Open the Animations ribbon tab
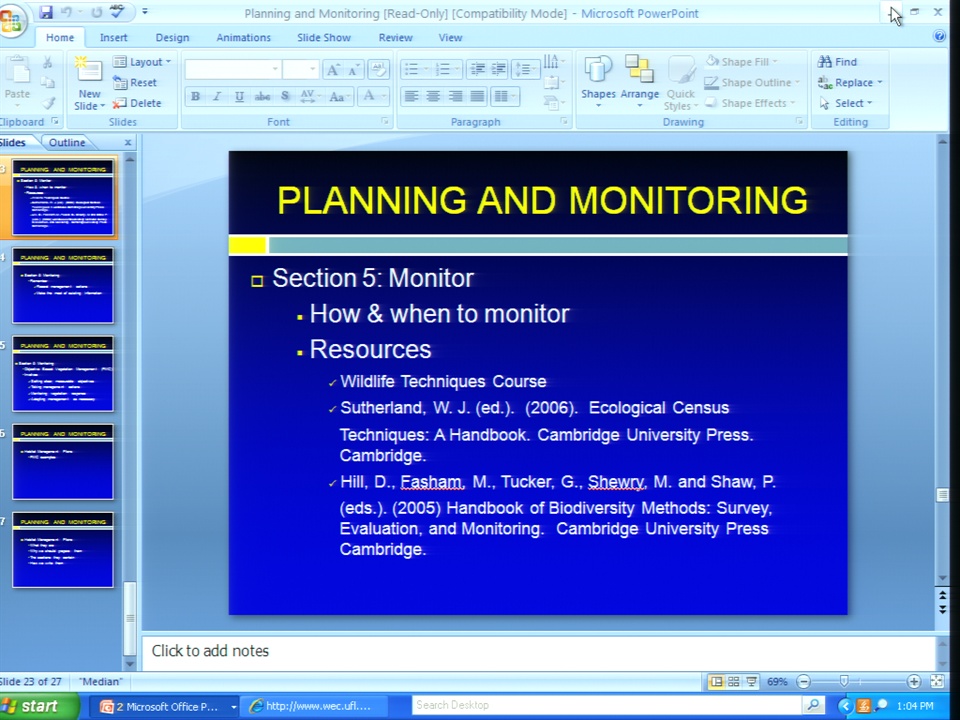Viewport: 960px width, 720px height. tap(243, 37)
